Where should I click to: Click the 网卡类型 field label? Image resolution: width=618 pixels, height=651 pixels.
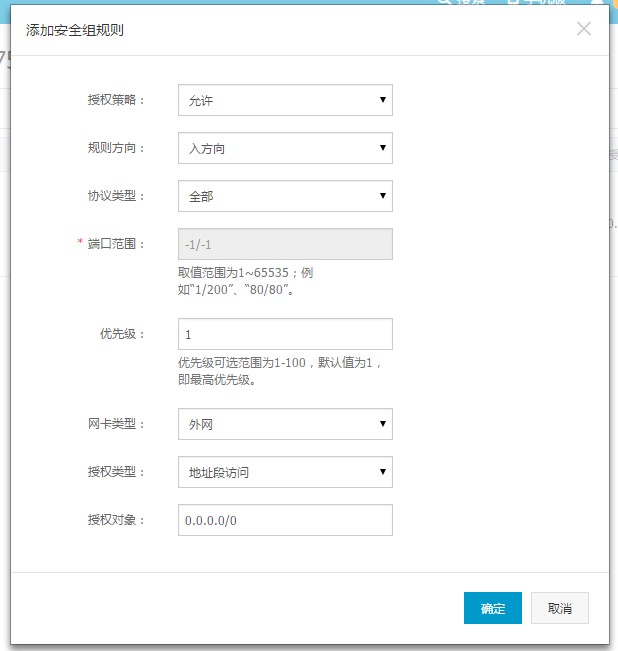pos(116,424)
